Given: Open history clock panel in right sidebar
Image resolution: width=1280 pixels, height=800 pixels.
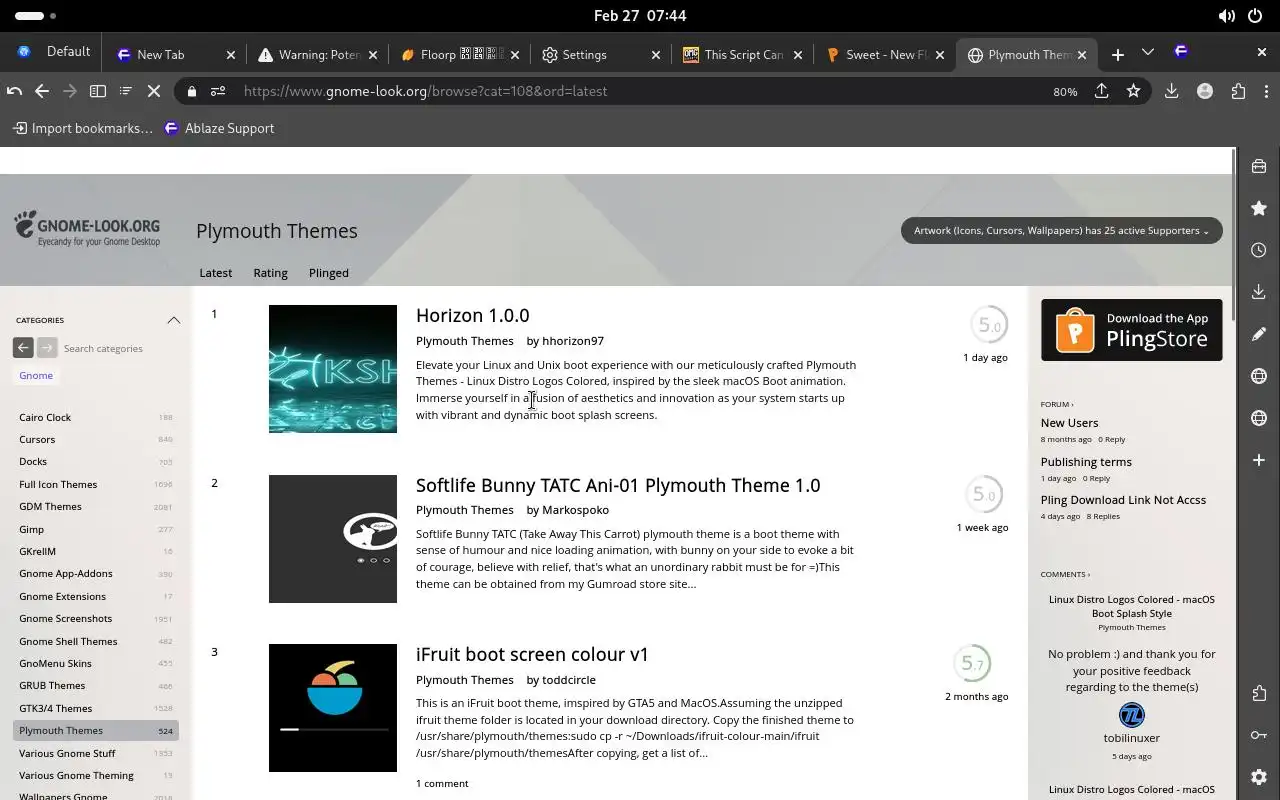Looking at the screenshot, I should point(1259,250).
